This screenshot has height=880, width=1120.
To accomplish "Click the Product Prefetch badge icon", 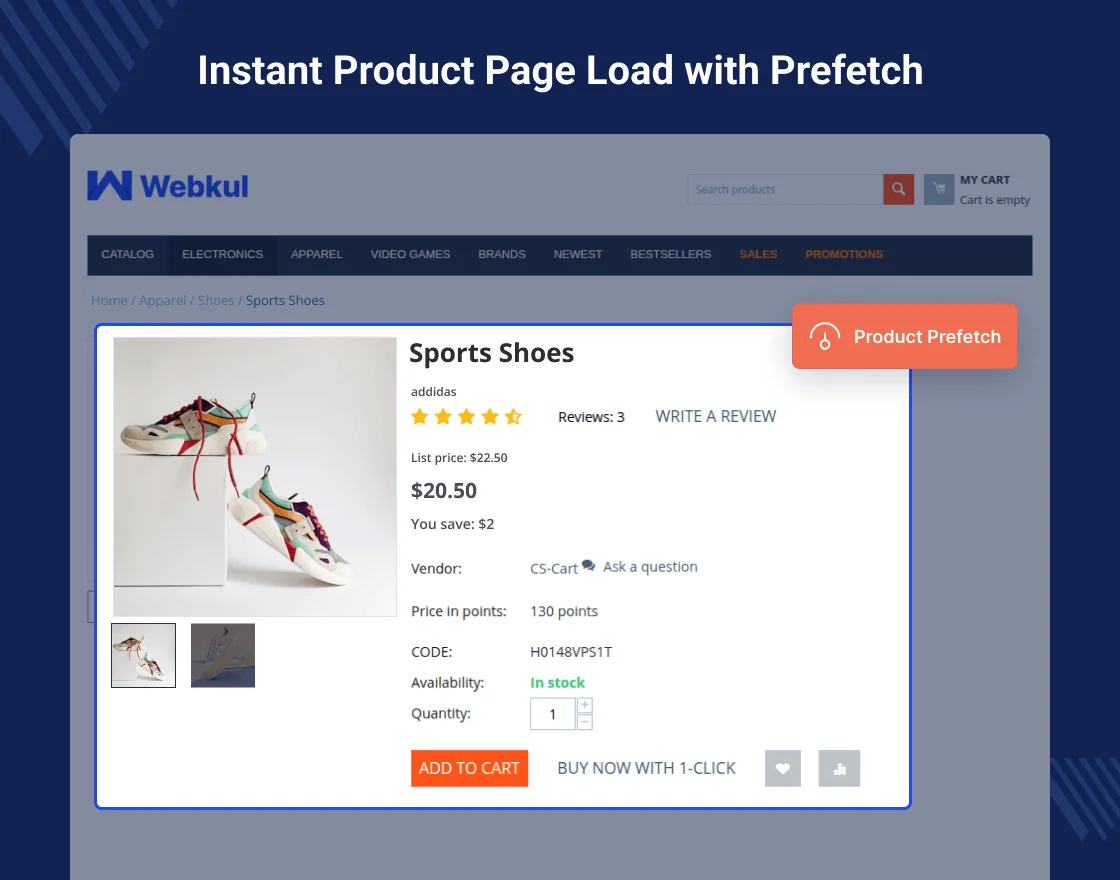I will [x=825, y=336].
